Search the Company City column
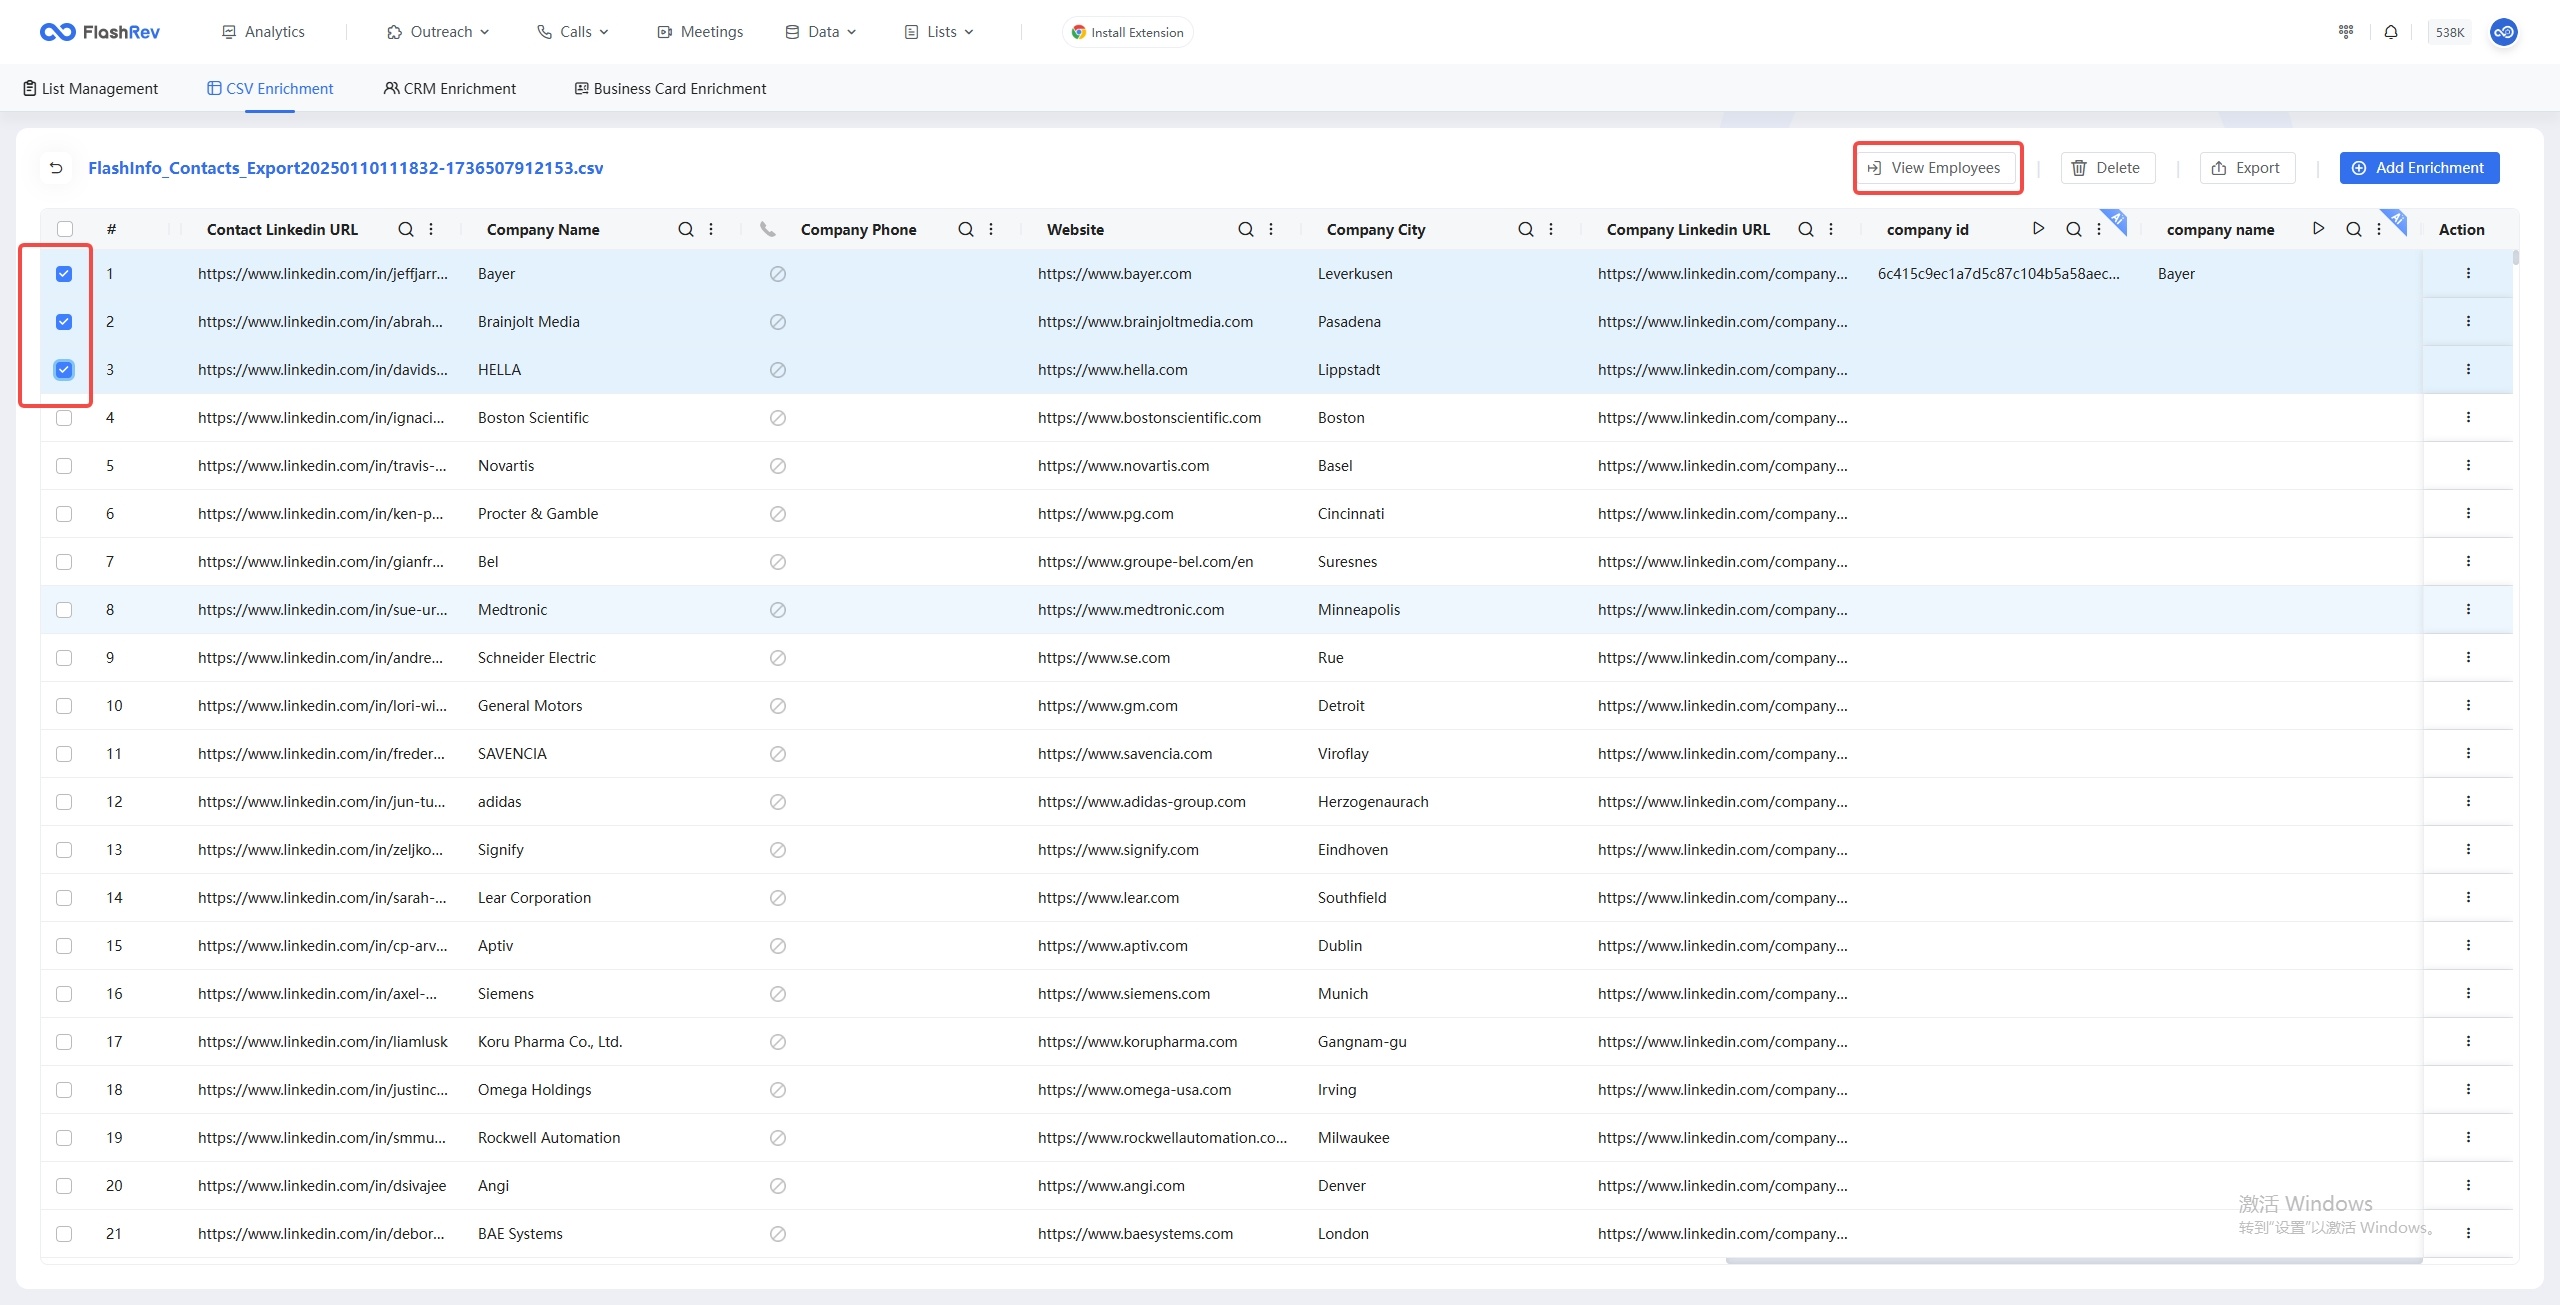 (1526, 229)
